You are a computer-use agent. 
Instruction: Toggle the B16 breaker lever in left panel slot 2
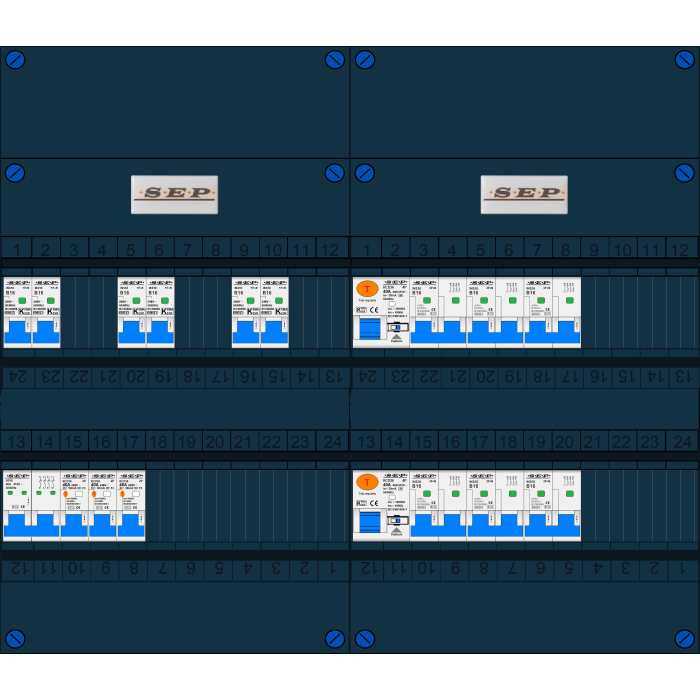click(x=46, y=333)
